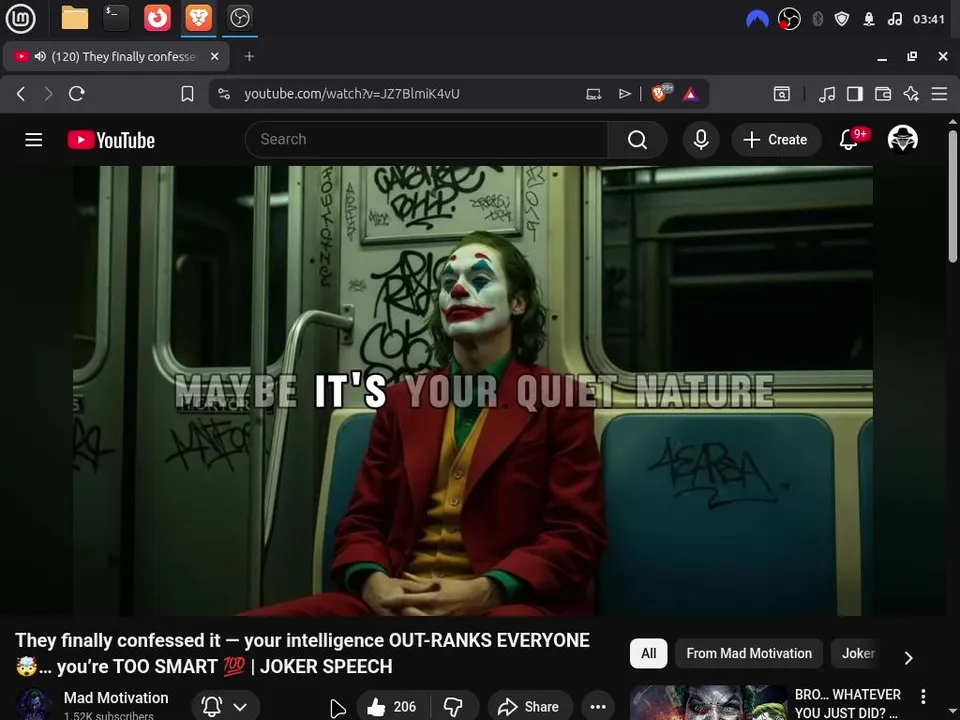Screen dimensions: 960x720
Task: Close the YouTube tab
Action: pos(214,56)
